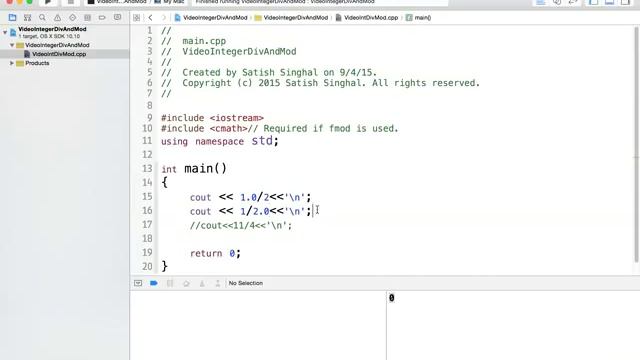Open the VideoIntDivMod.cpp breadcrumb
The width and height of the screenshot is (640, 360).
point(367,18)
